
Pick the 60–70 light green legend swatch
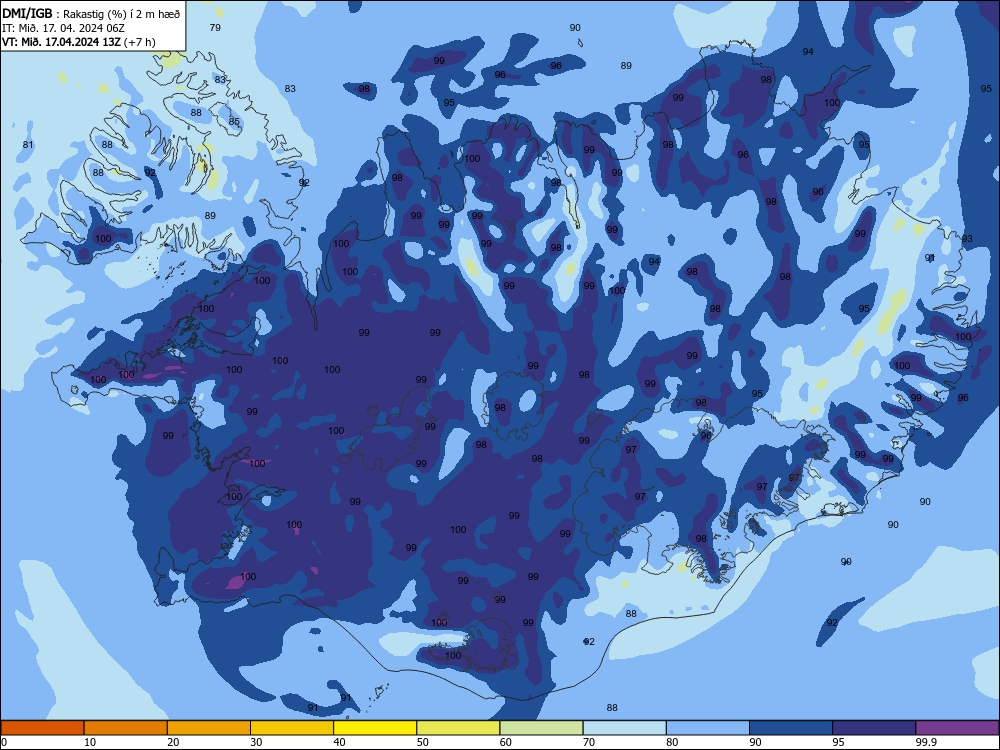(x=541, y=728)
